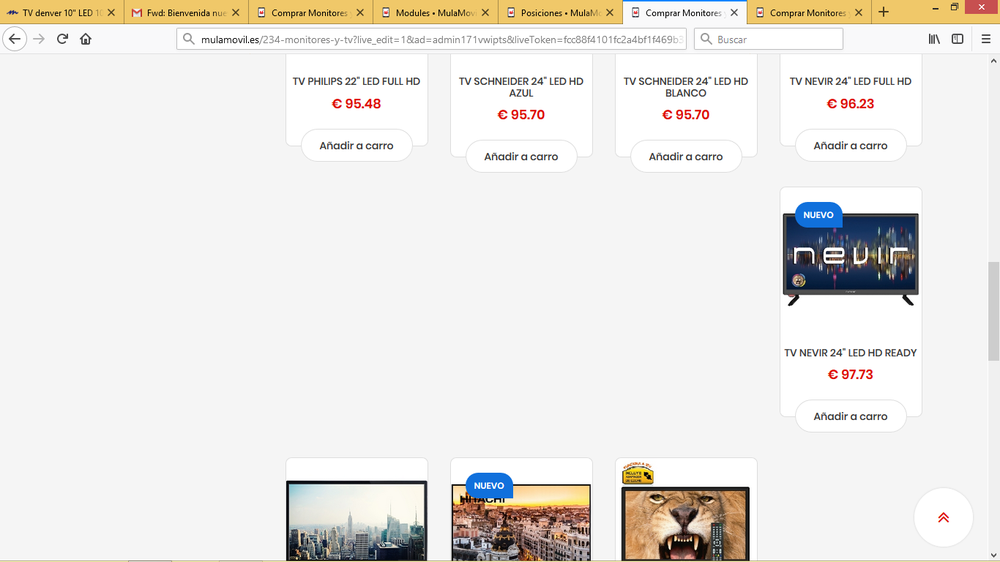Open the Hitachi TV product image

click(521, 522)
